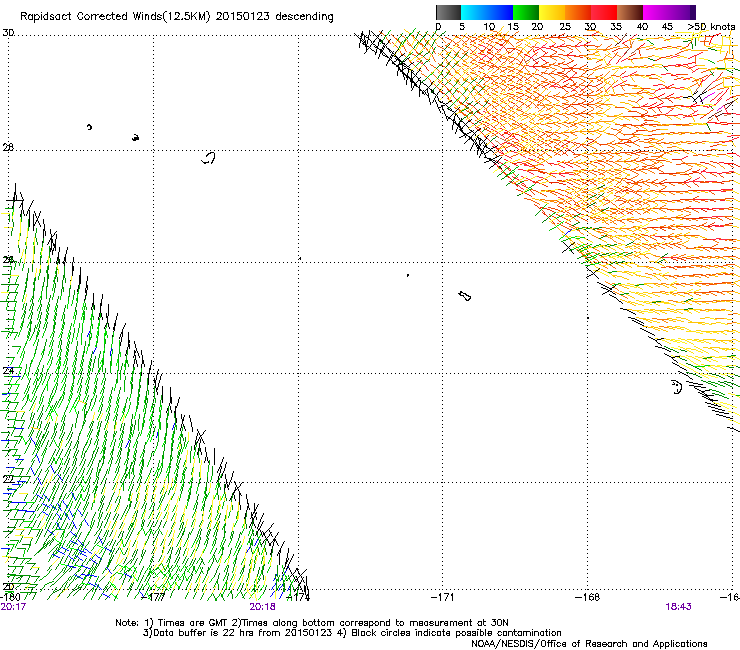Click the latitude label '22'
740x650 pixels.
(8, 479)
